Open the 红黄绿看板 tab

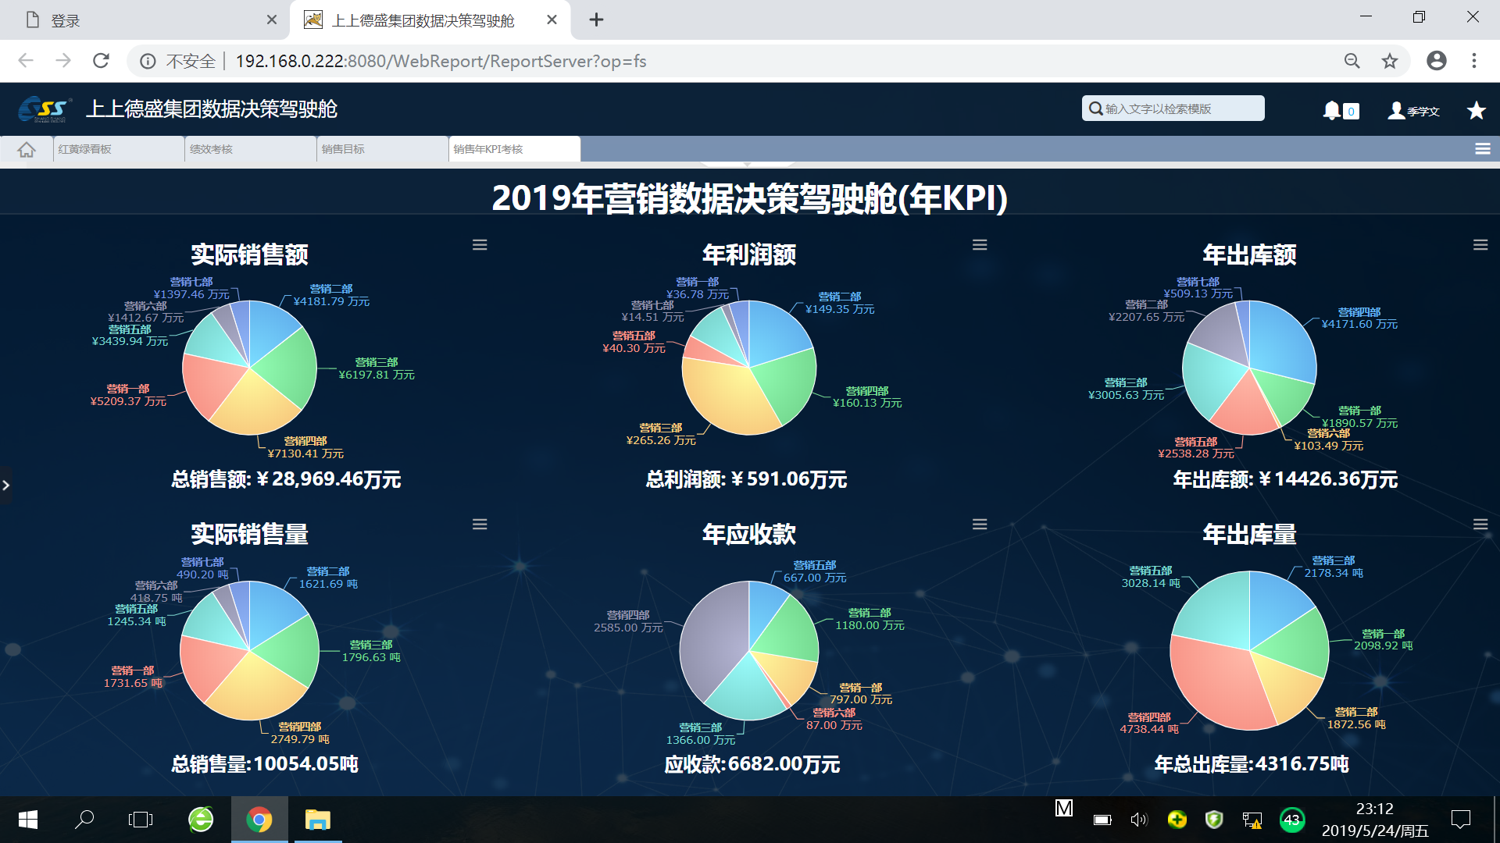click(x=118, y=149)
